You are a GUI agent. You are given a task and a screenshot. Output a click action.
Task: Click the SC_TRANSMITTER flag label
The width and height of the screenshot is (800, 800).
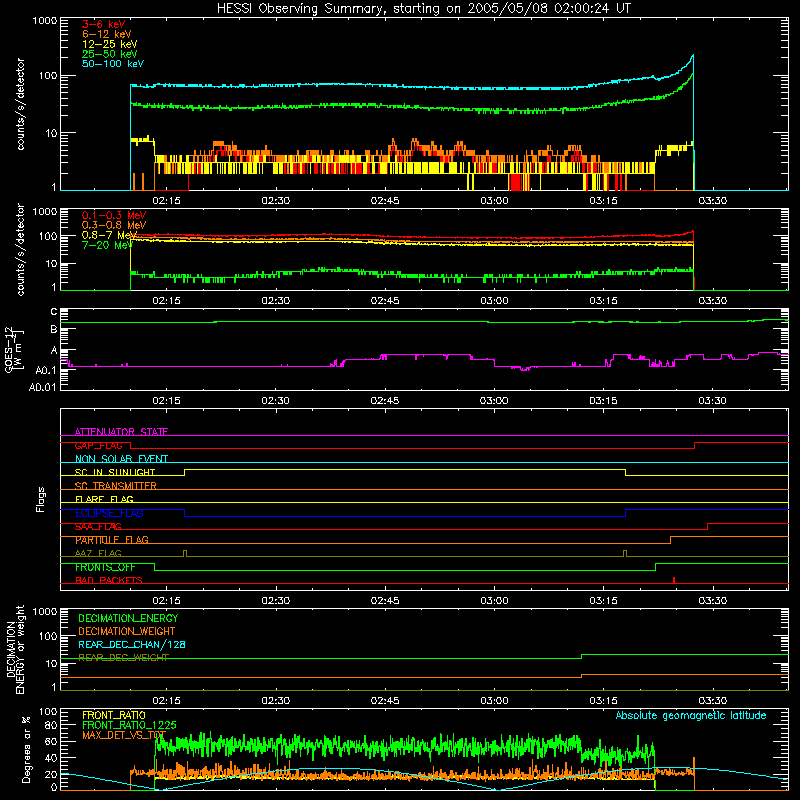click(x=115, y=486)
